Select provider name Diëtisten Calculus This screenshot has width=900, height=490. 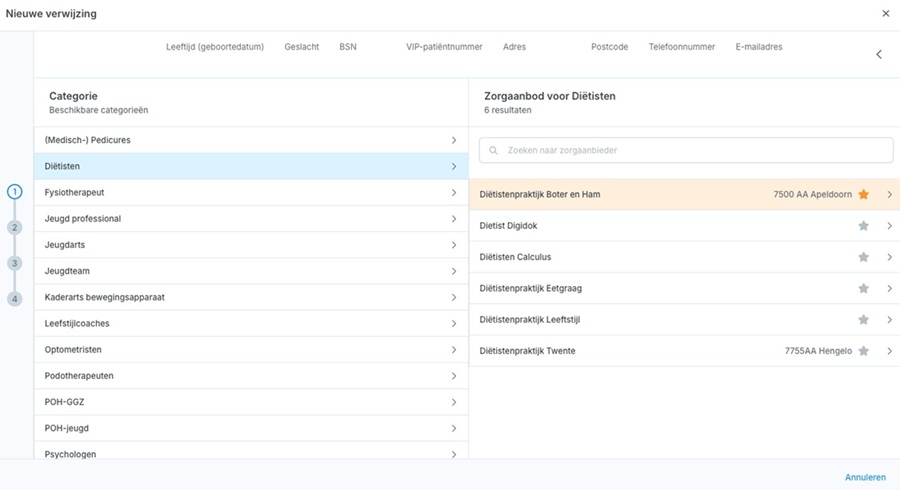pyautogui.click(x=515, y=257)
